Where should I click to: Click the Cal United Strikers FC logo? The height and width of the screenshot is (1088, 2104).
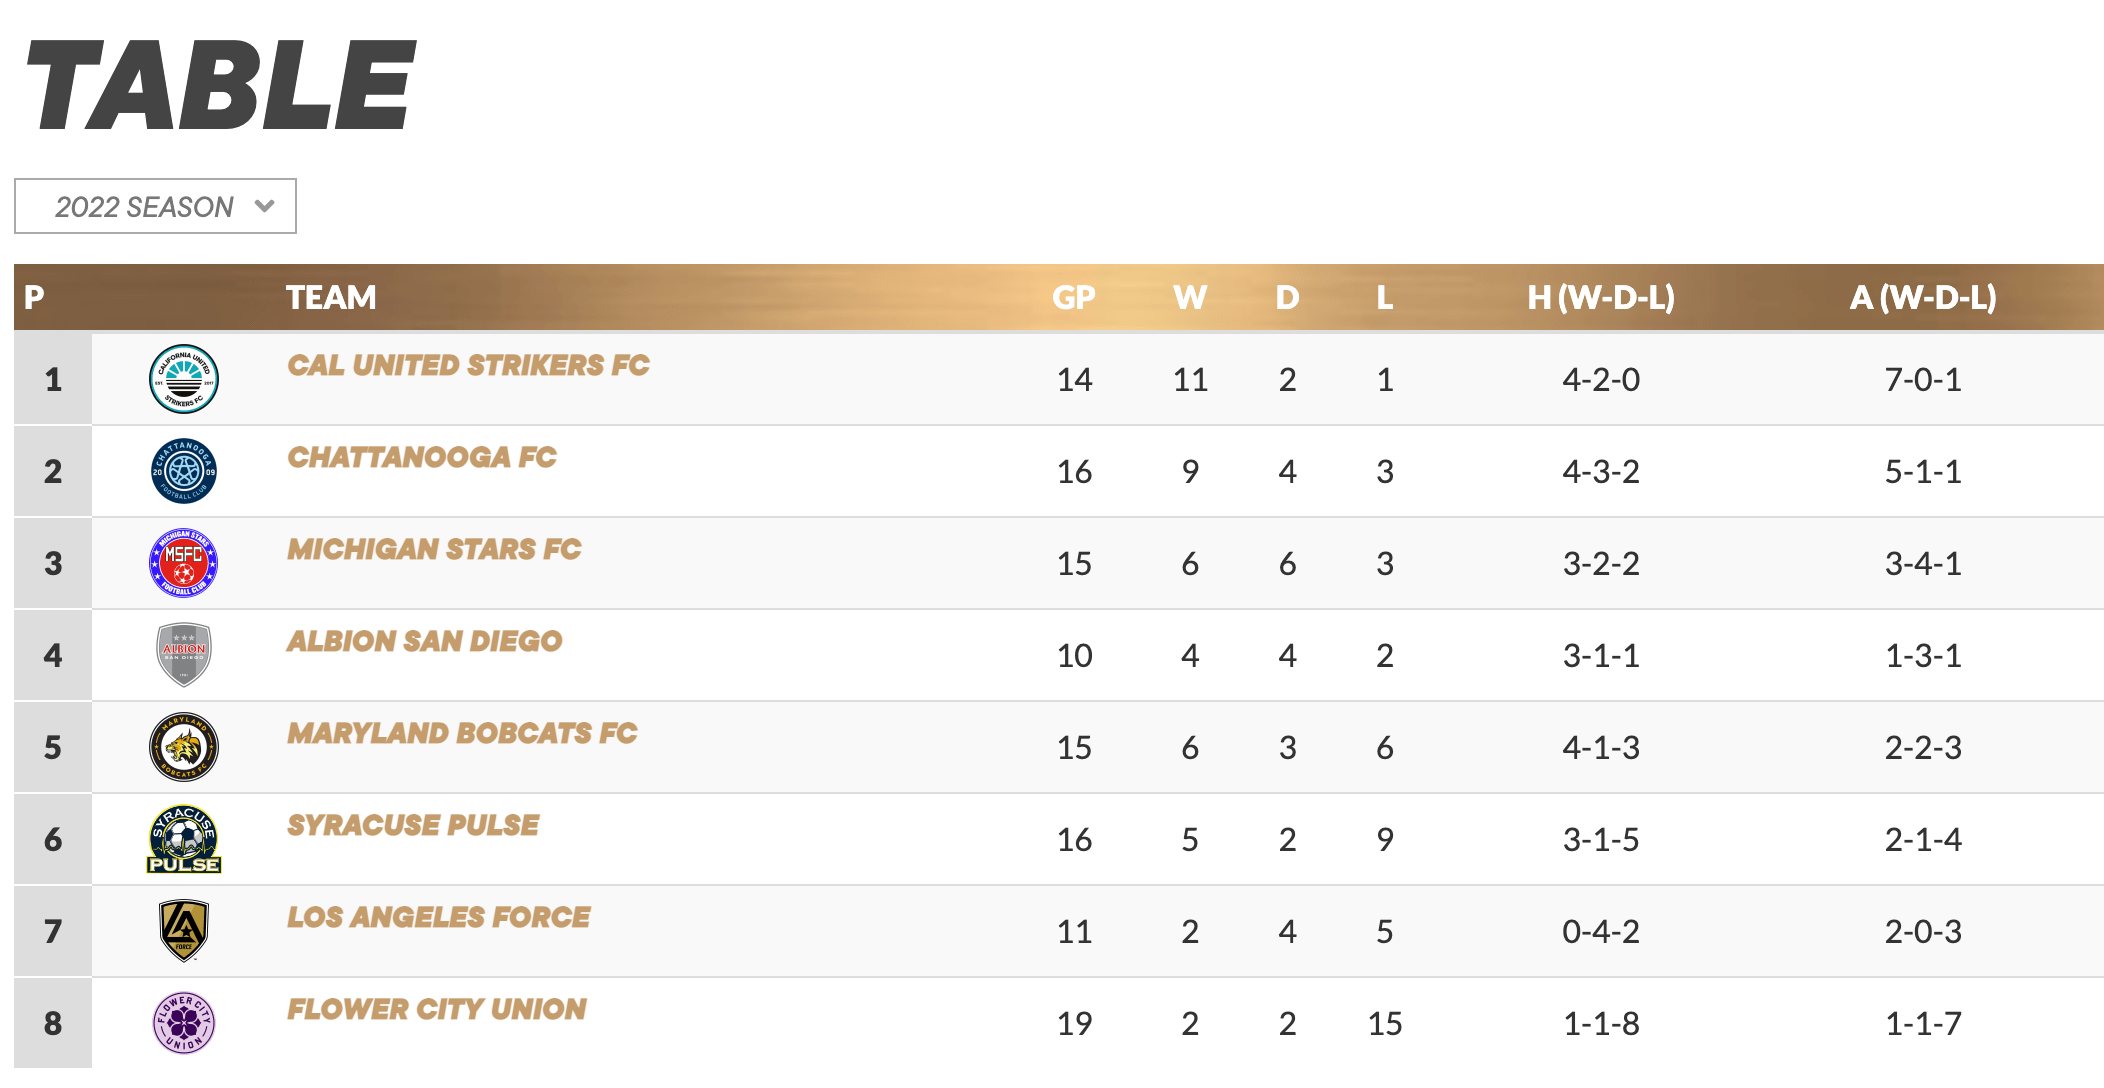(184, 379)
